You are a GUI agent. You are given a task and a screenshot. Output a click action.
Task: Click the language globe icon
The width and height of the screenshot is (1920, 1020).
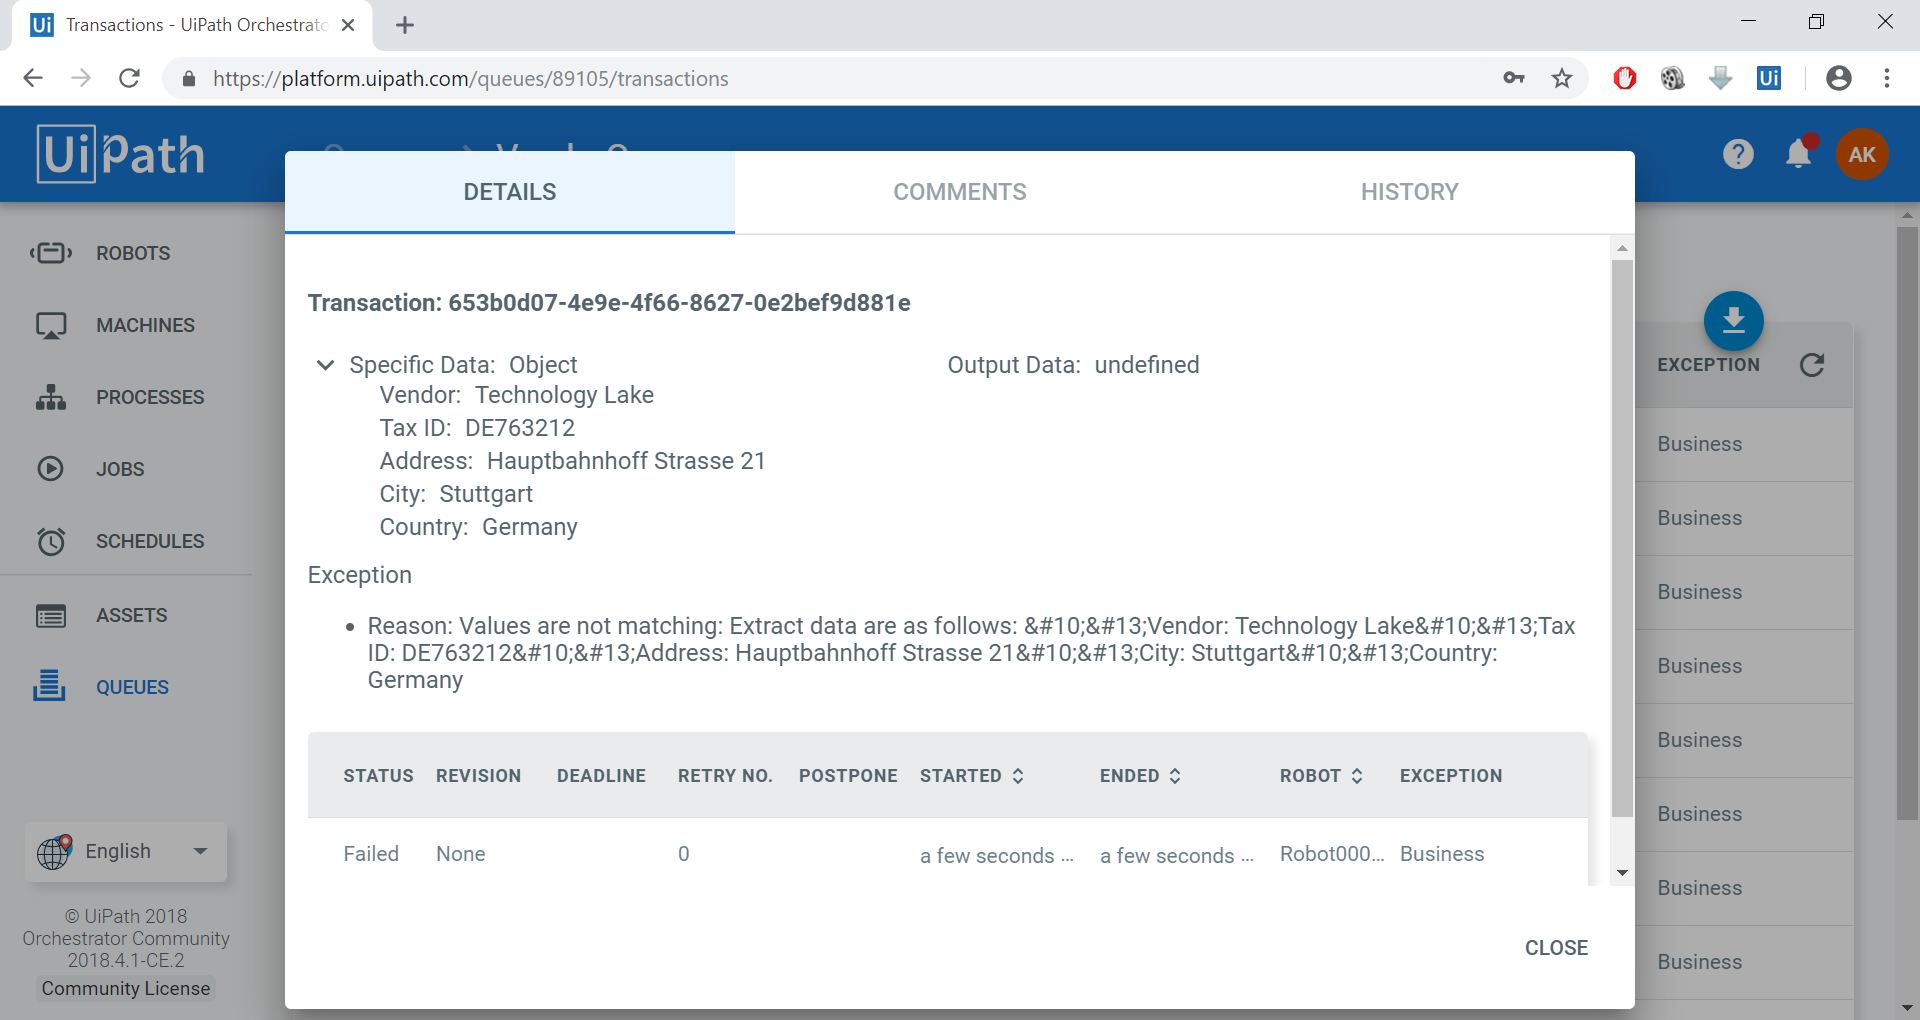click(54, 851)
